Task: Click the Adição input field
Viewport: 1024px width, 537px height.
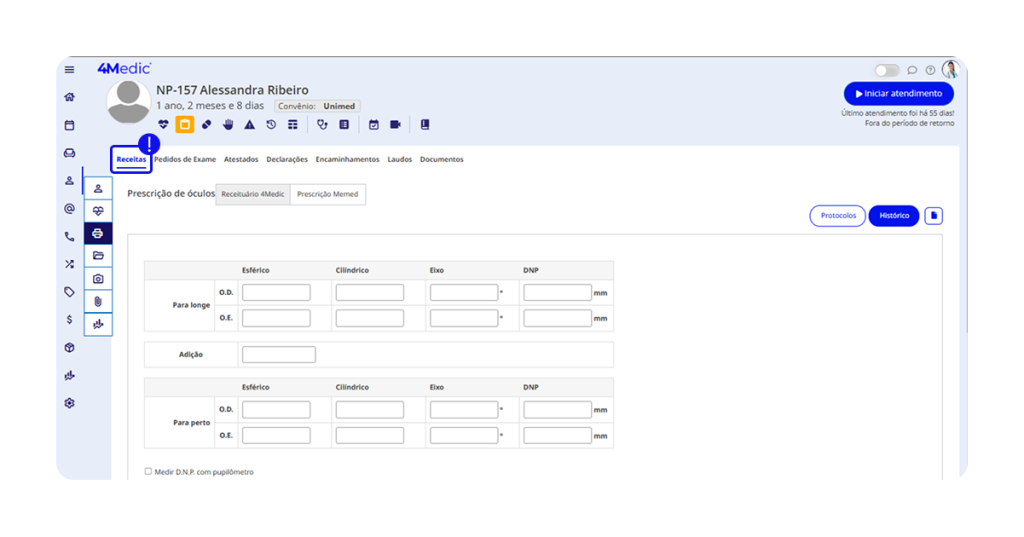Action: [279, 354]
